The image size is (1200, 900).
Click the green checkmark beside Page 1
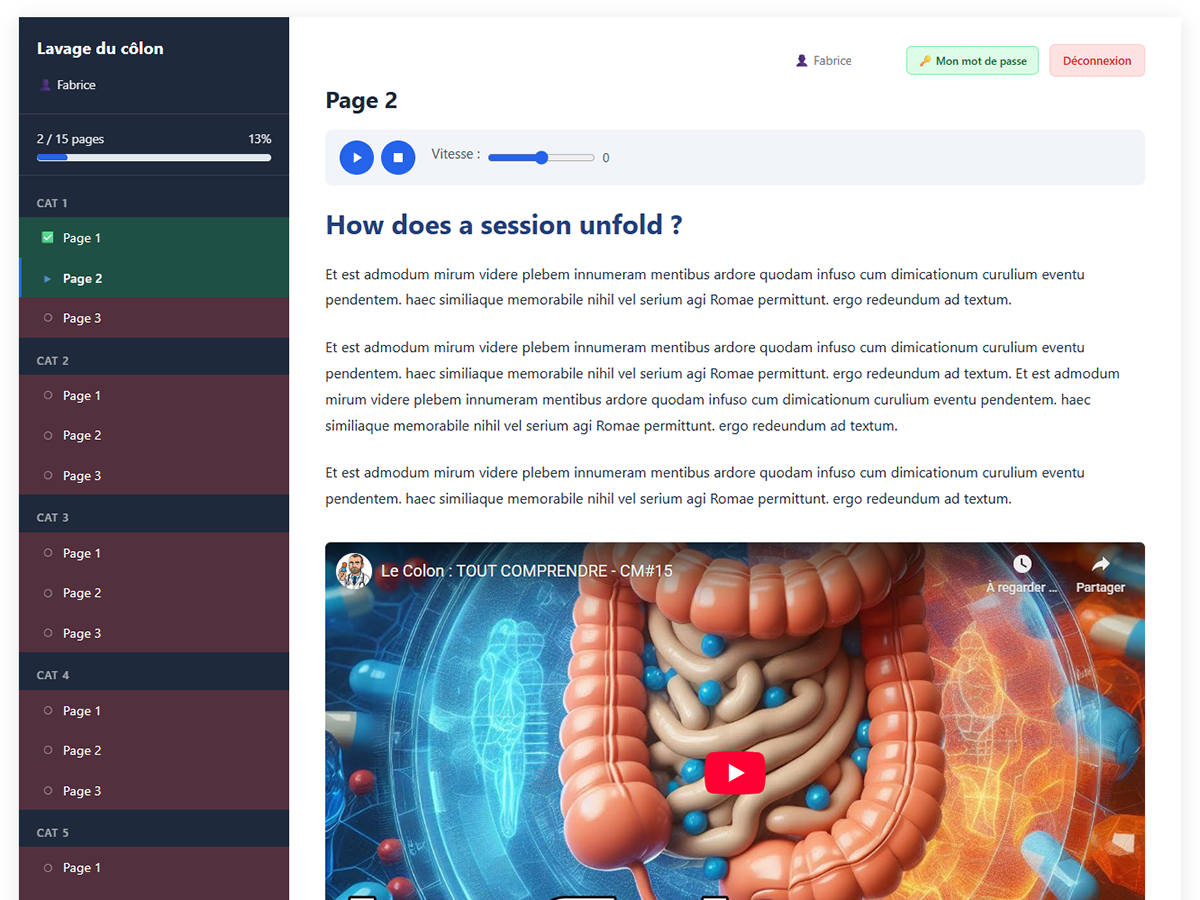pyautogui.click(x=48, y=238)
